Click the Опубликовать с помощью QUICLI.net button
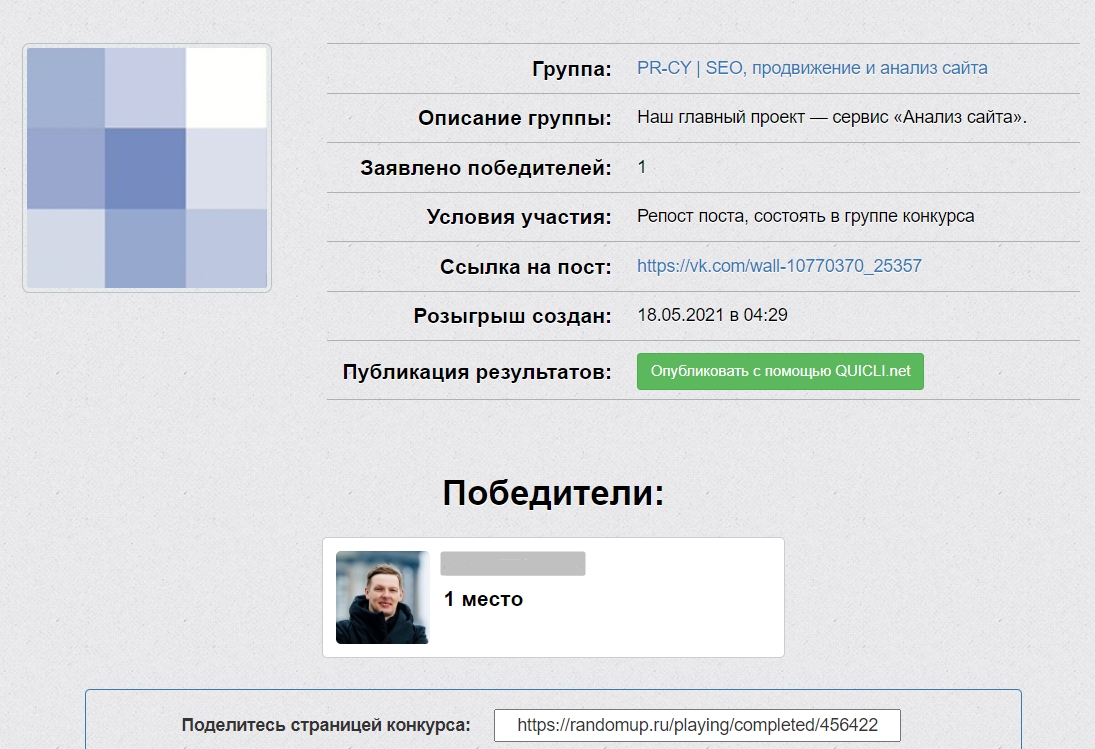The image size is (1095, 749). click(x=780, y=371)
